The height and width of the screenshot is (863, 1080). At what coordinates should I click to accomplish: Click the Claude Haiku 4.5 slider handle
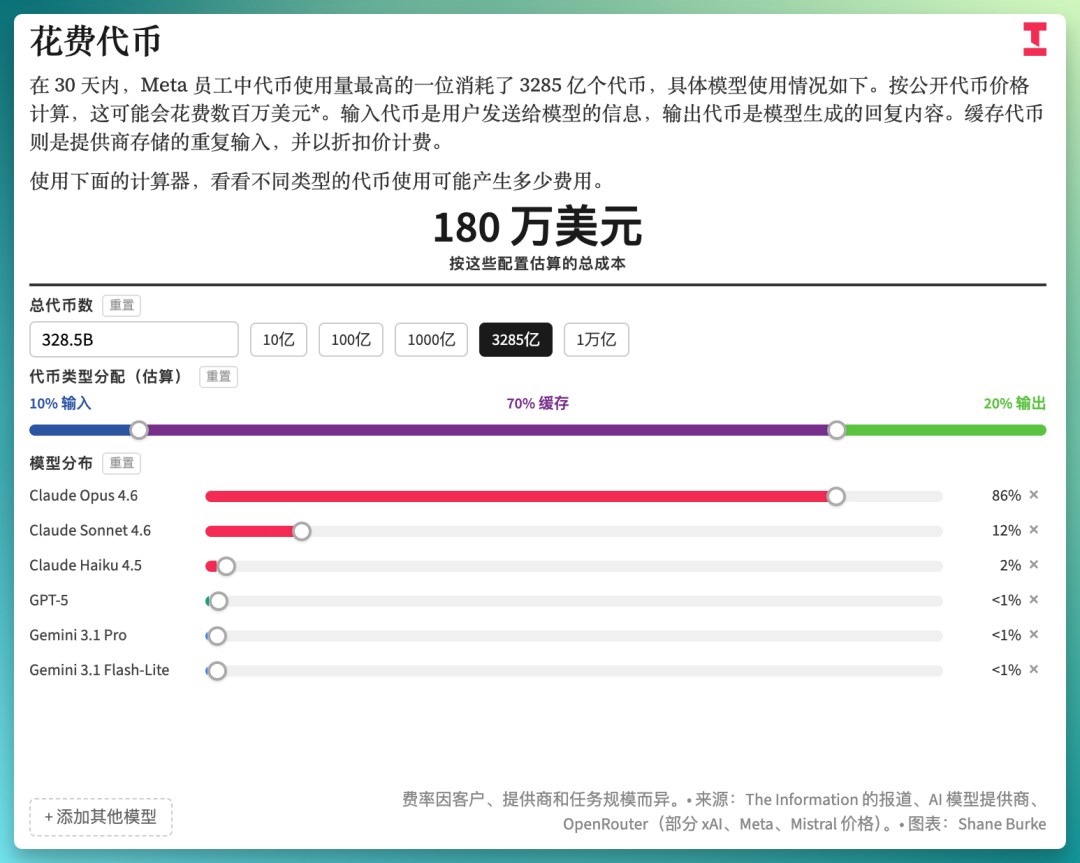pyautogui.click(x=226, y=566)
